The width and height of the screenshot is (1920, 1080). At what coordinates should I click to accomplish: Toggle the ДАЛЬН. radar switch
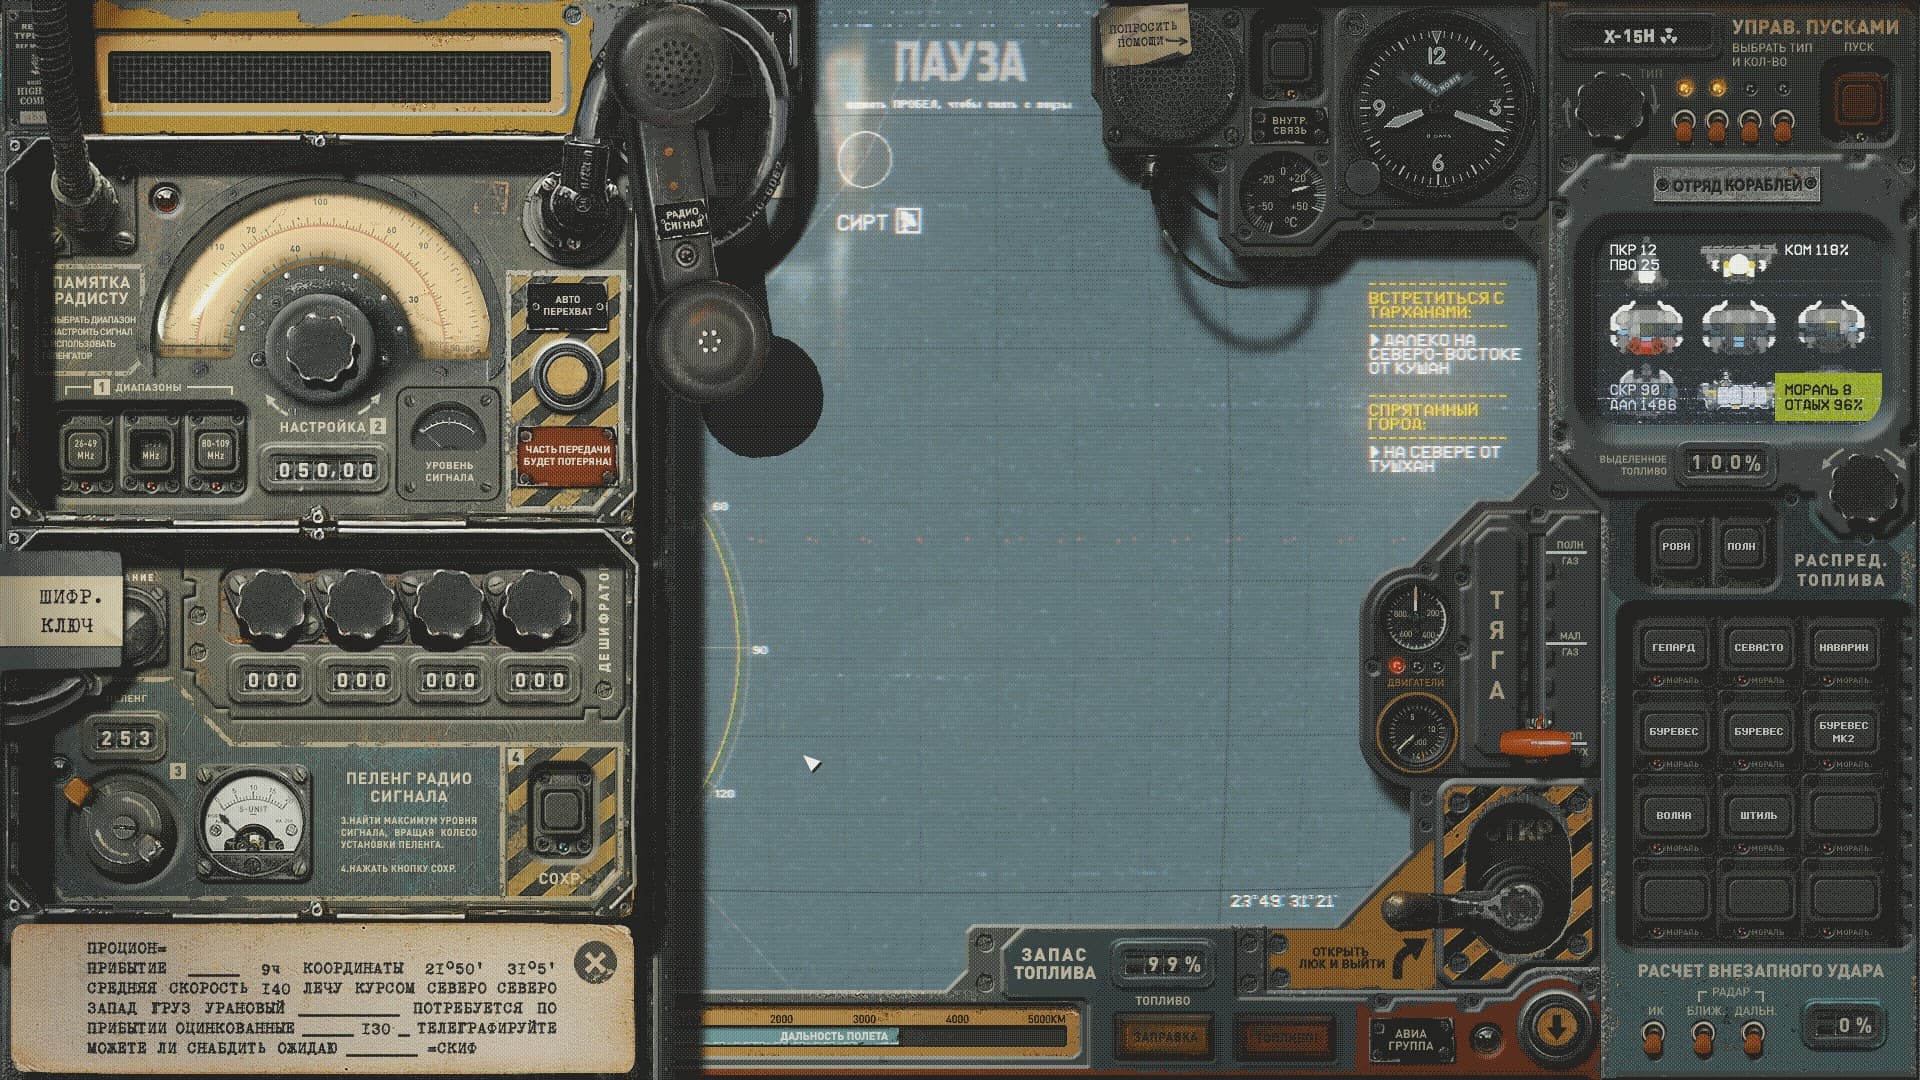click(1755, 1040)
